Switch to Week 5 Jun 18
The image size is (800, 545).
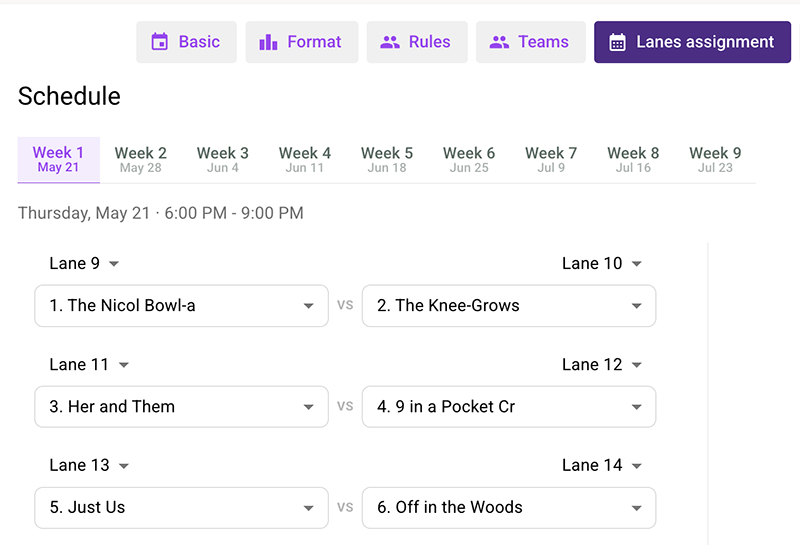387,159
